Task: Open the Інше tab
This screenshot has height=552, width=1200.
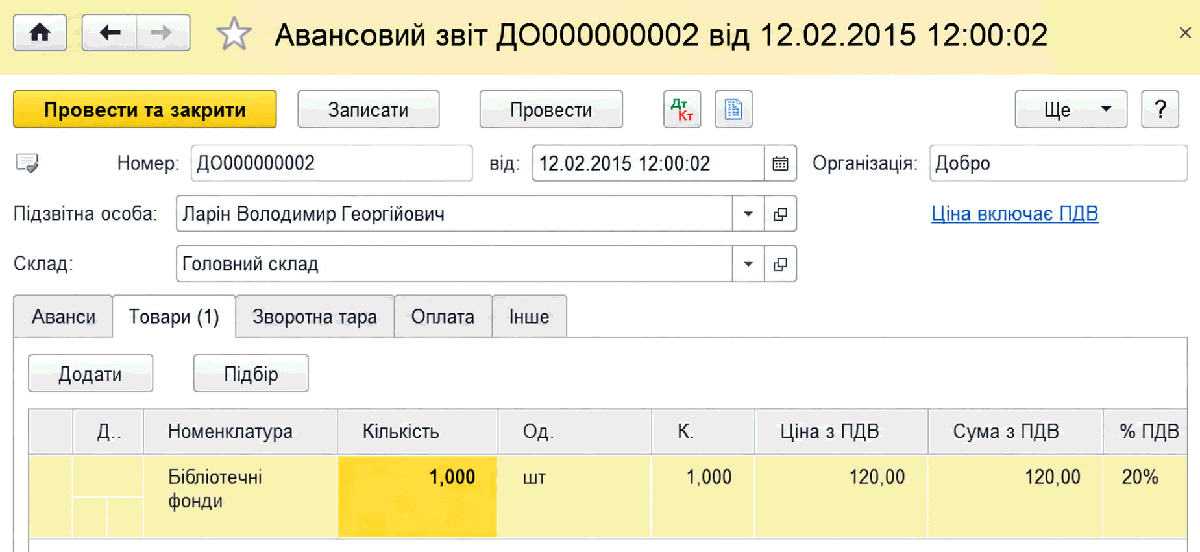Action: point(530,317)
